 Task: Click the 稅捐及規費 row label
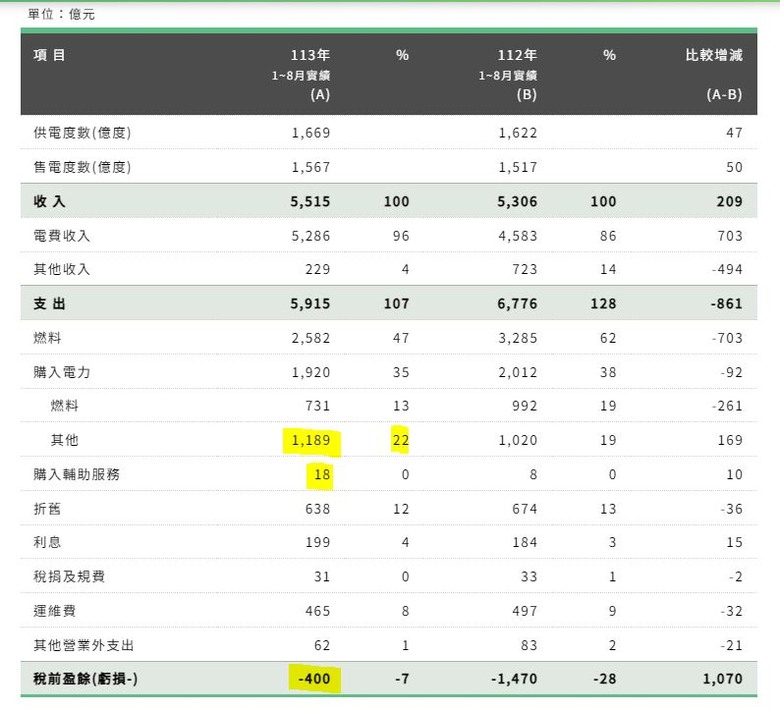click(69, 576)
